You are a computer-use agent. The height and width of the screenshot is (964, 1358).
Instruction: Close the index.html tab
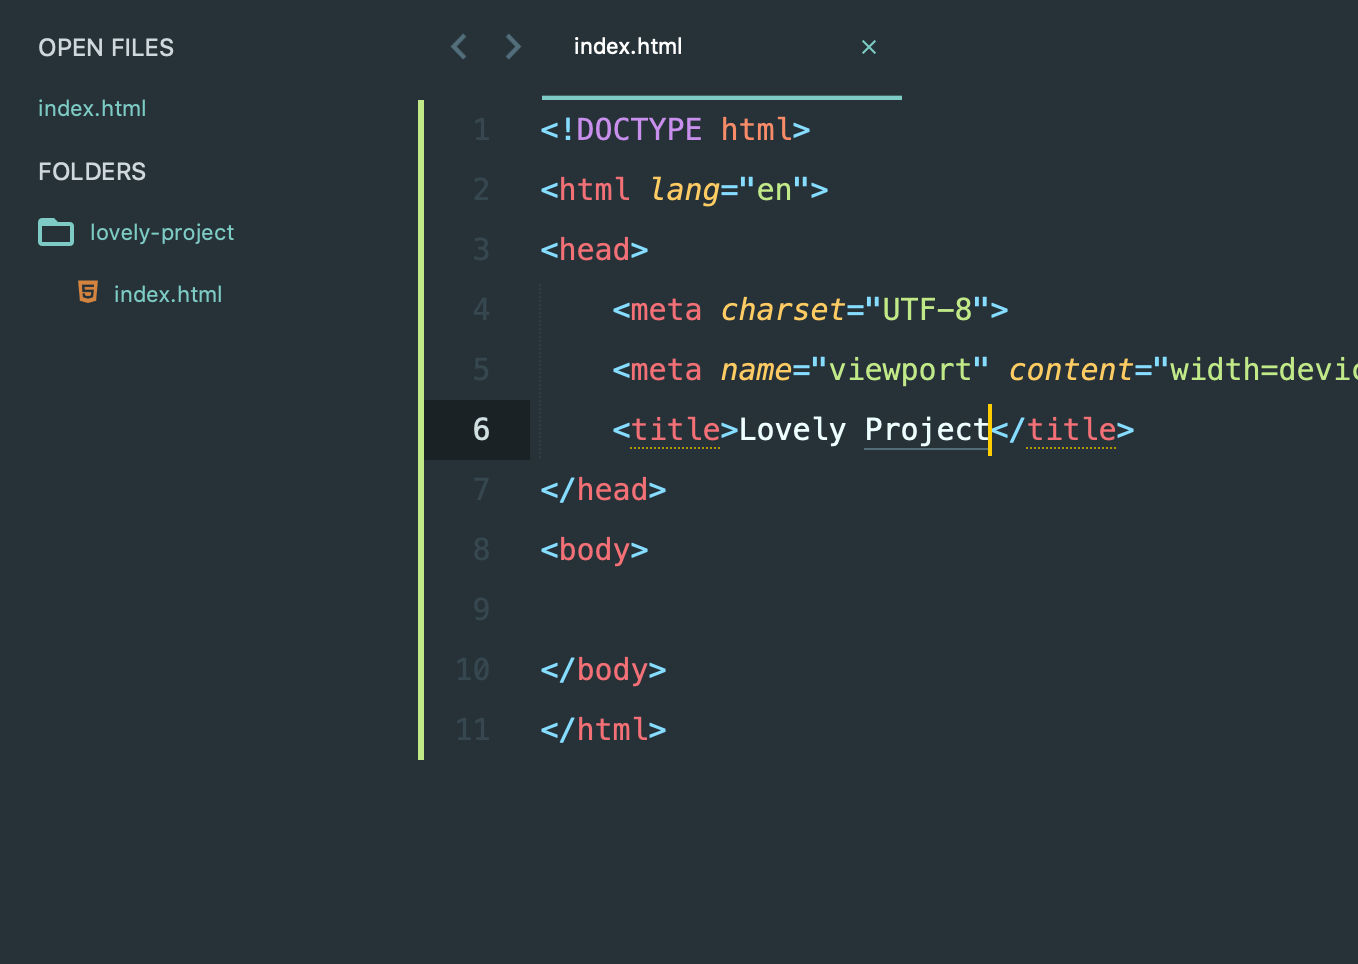(x=869, y=47)
